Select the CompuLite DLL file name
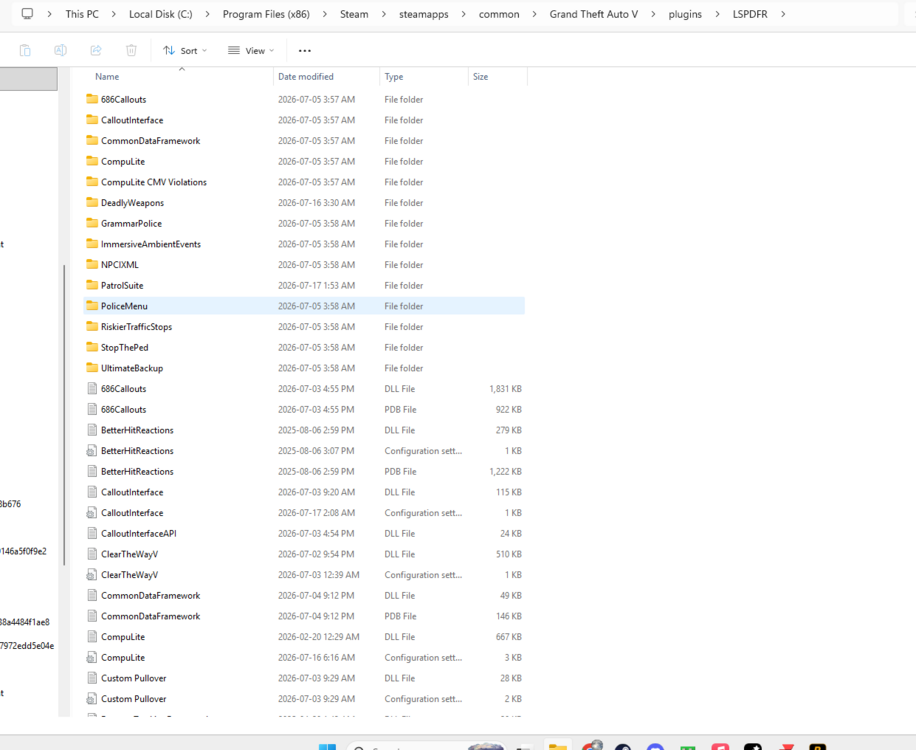The width and height of the screenshot is (916, 750). point(123,637)
